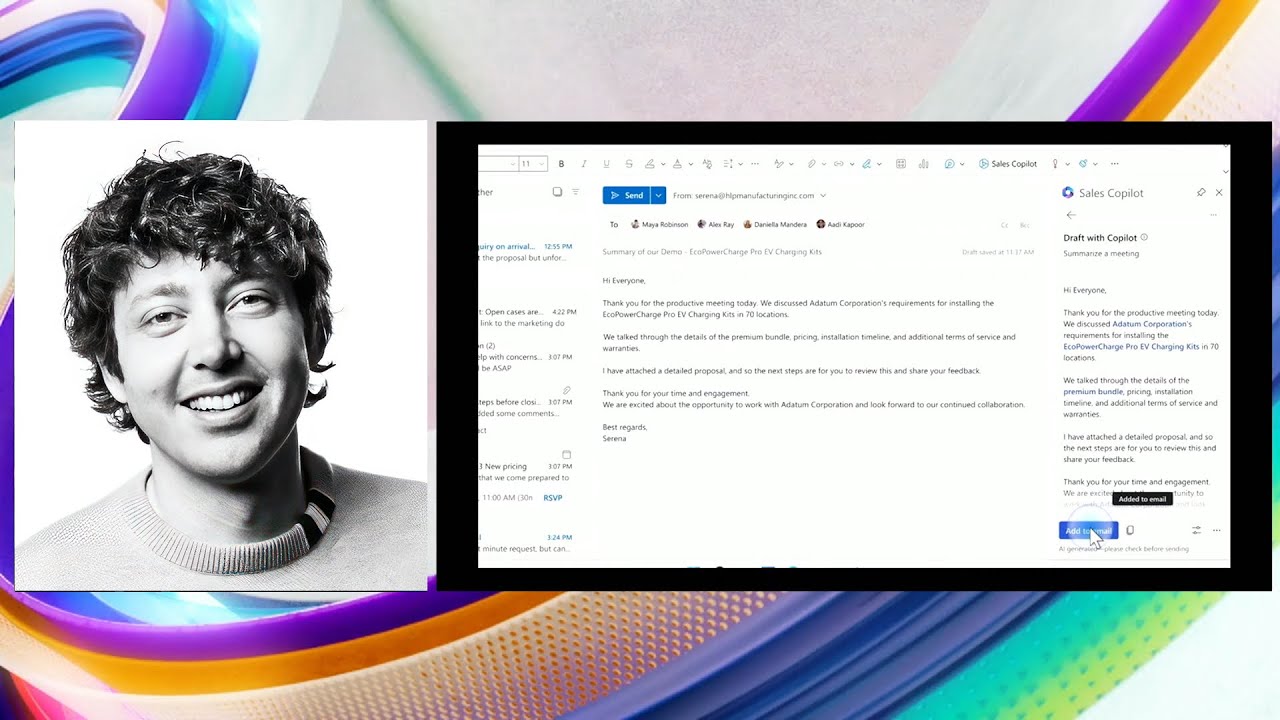Toggle bold formatting in the toolbar
The image size is (1280, 720).
pyautogui.click(x=561, y=164)
